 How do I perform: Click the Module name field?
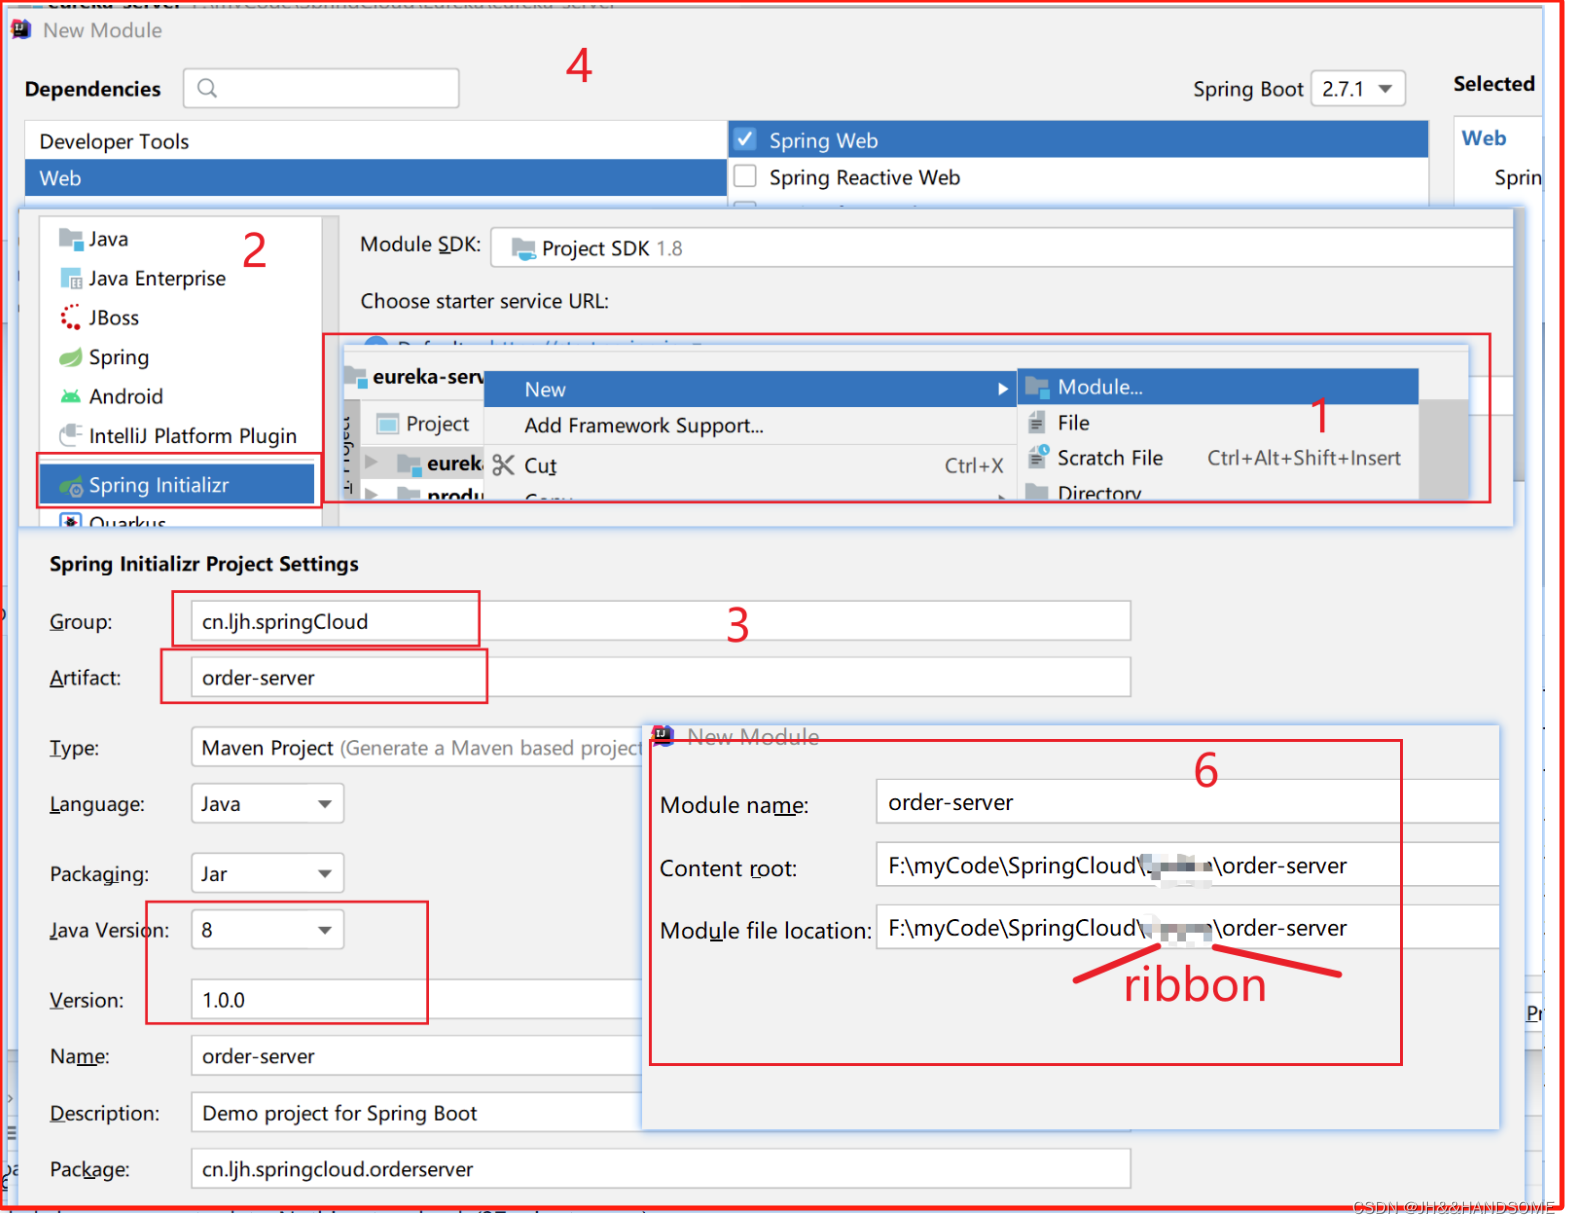pos(1187,802)
